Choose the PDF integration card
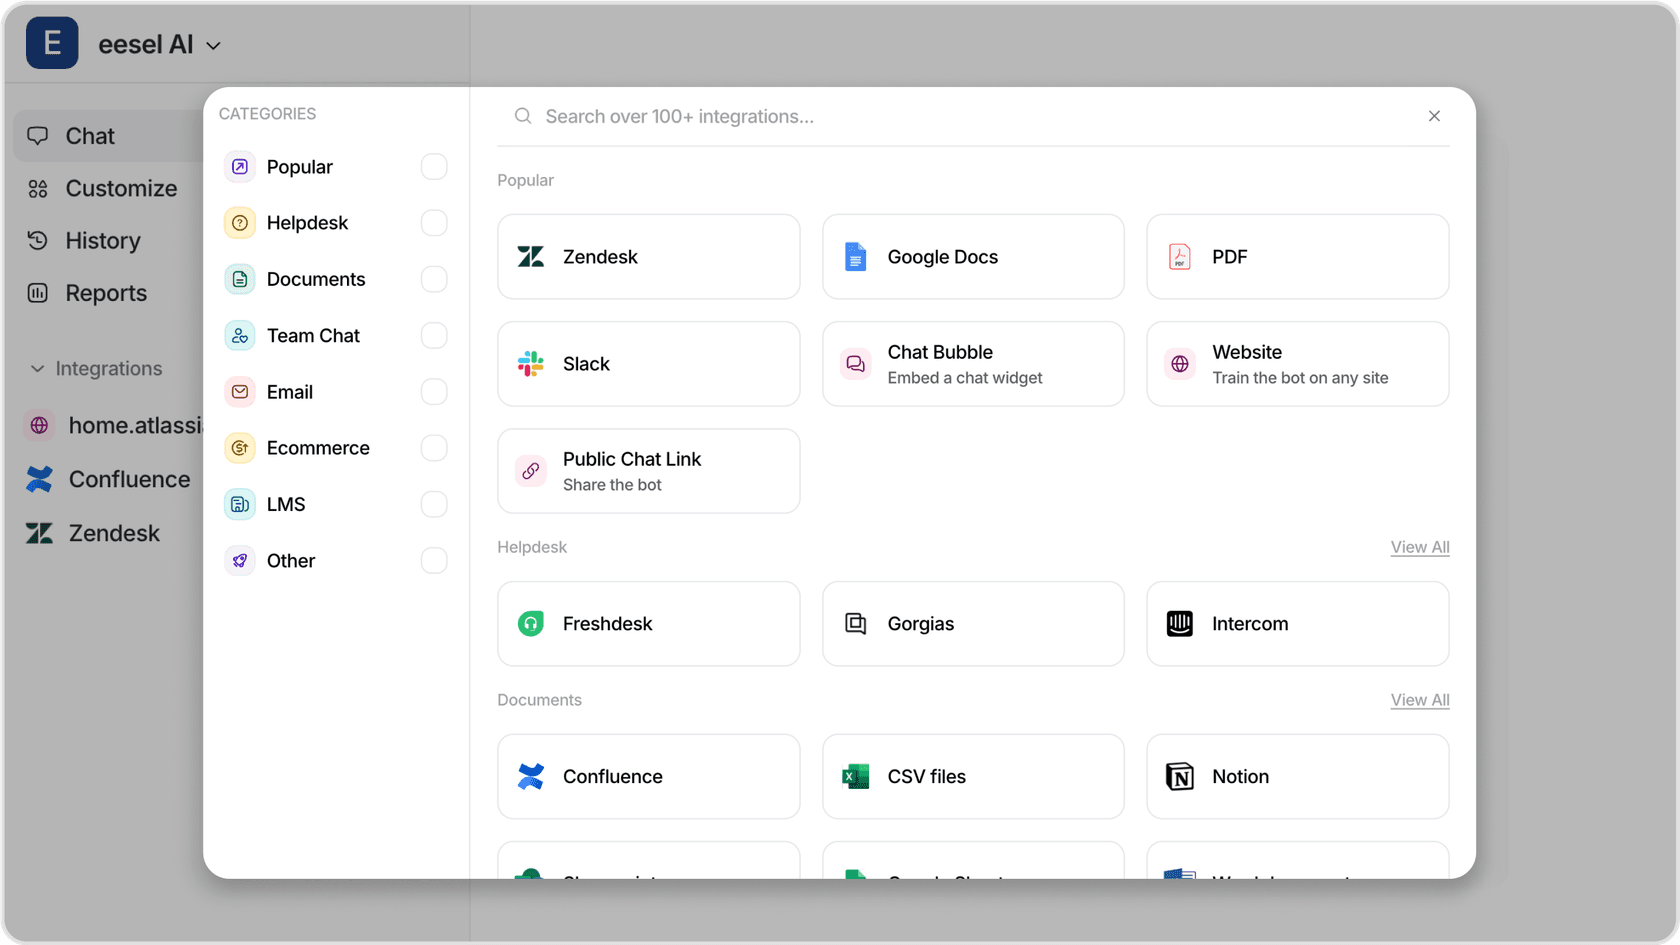Image resolution: width=1680 pixels, height=945 pixels. pos(1298,257)
